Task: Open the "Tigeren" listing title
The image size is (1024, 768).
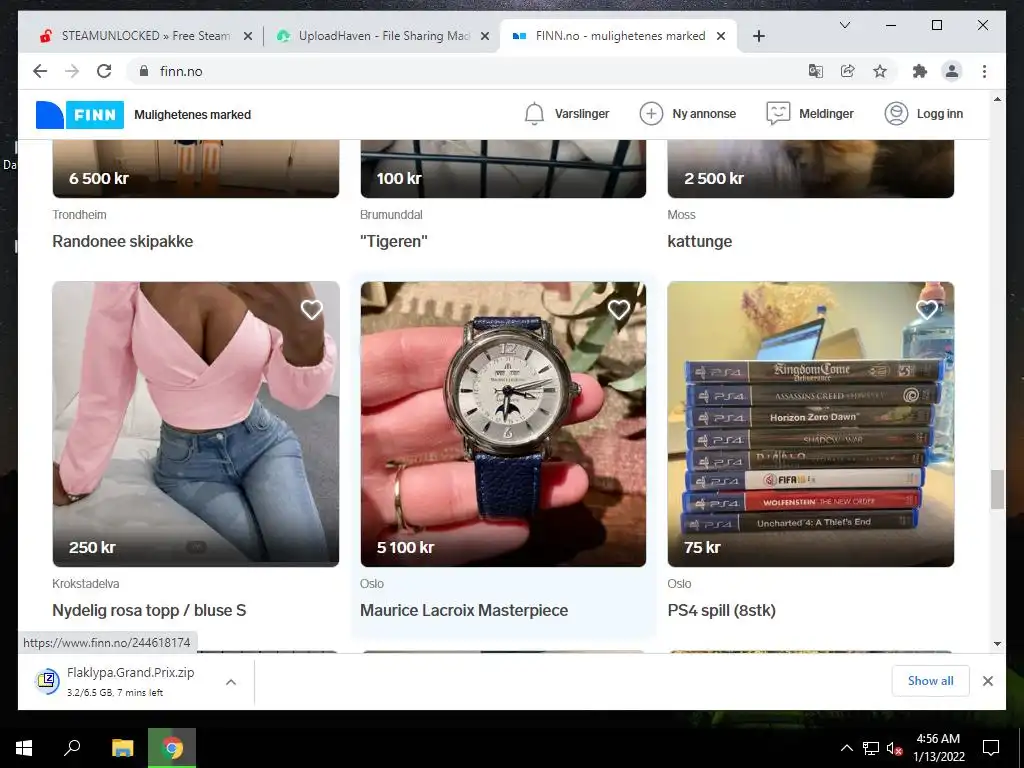Action: (394, 242)
